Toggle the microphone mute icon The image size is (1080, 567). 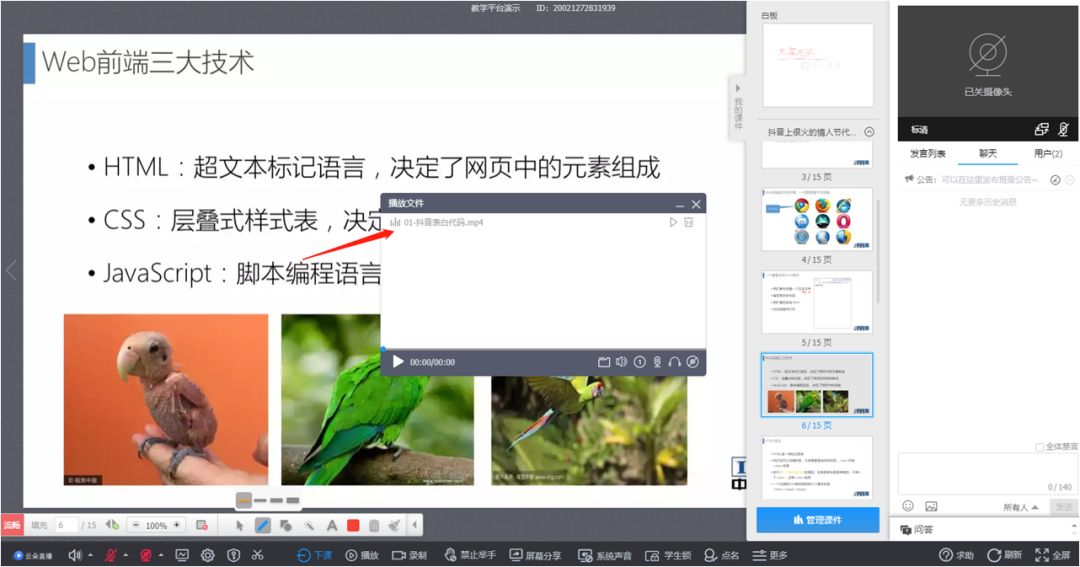110,555
